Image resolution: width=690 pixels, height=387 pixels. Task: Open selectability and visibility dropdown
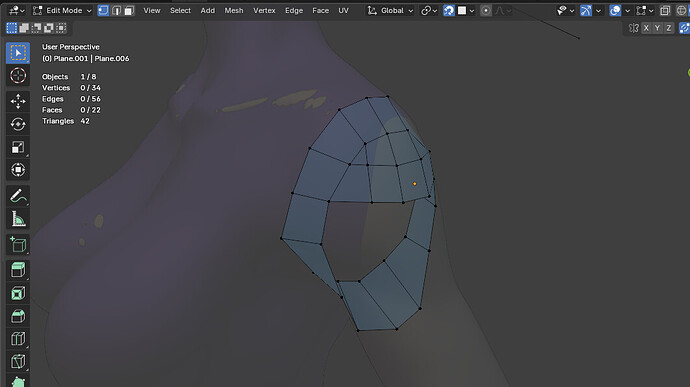pyautogui.click(x=565, y=10)
